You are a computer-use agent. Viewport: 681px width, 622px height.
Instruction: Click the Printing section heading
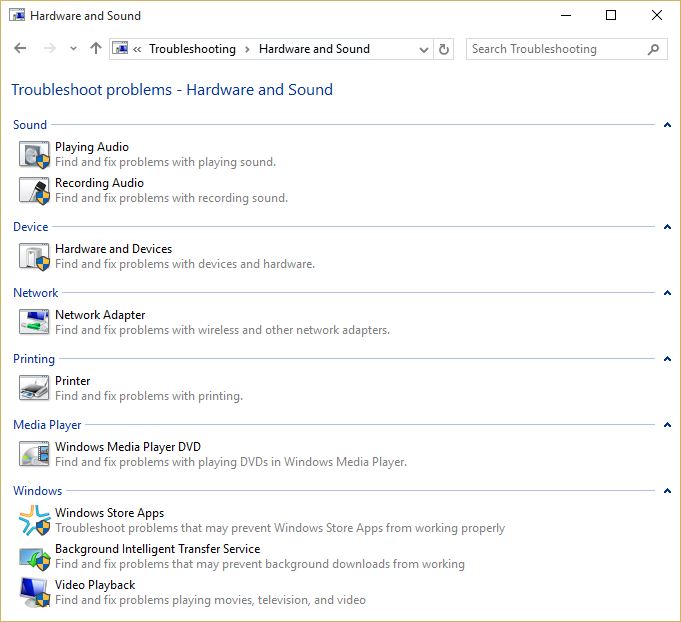(x=34, y=359)
